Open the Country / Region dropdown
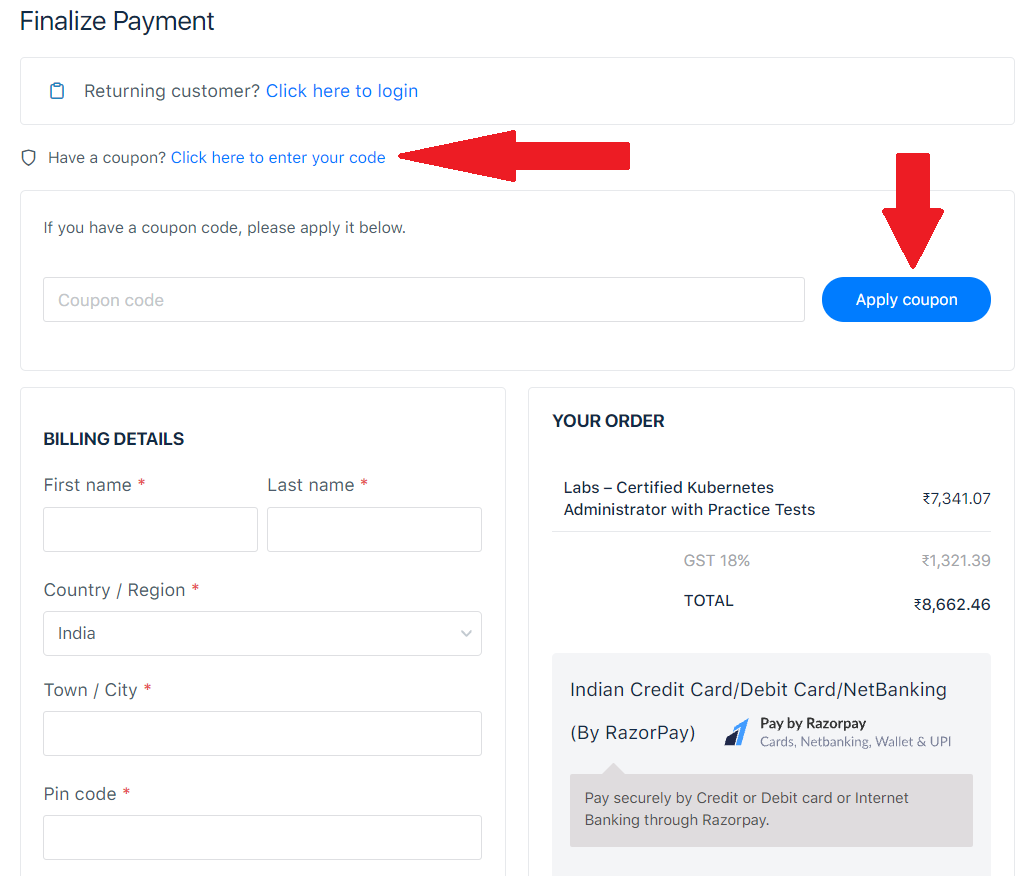 coord(262,633)
